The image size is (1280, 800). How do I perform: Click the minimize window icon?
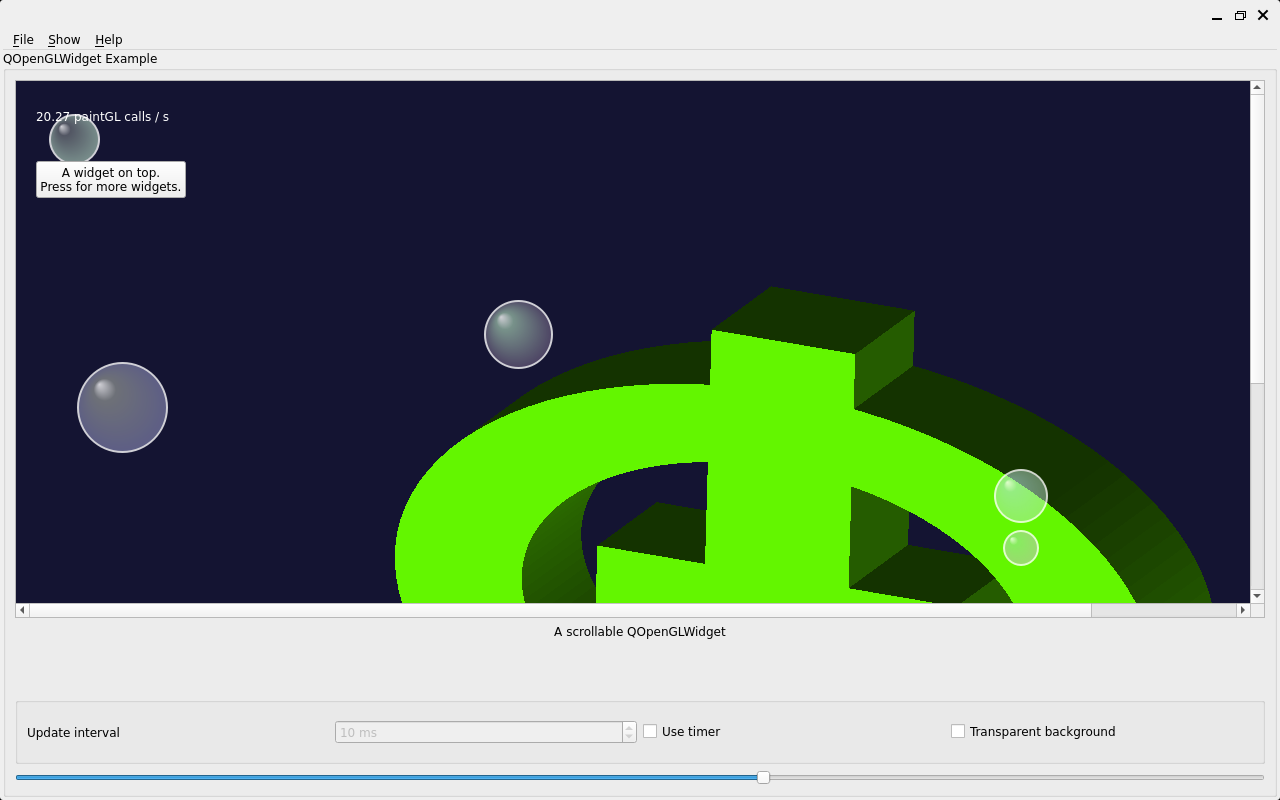[1217, 16]
